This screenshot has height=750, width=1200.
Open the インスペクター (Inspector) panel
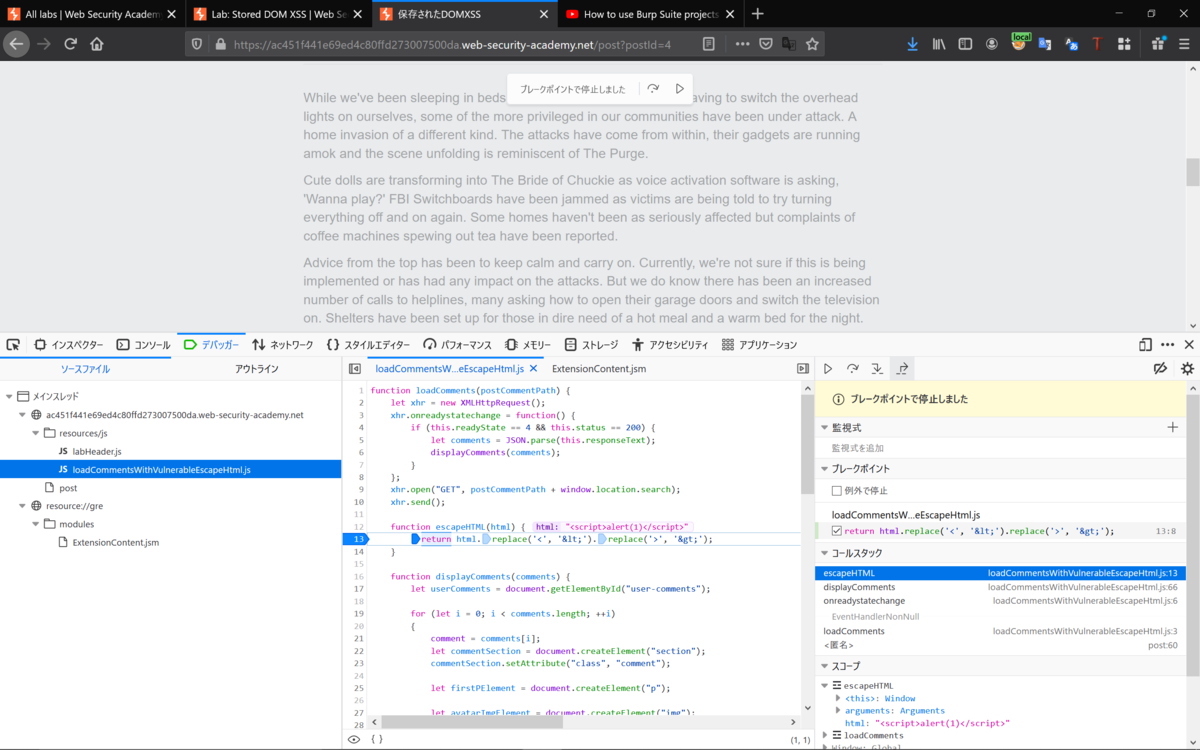click(69, 345)
